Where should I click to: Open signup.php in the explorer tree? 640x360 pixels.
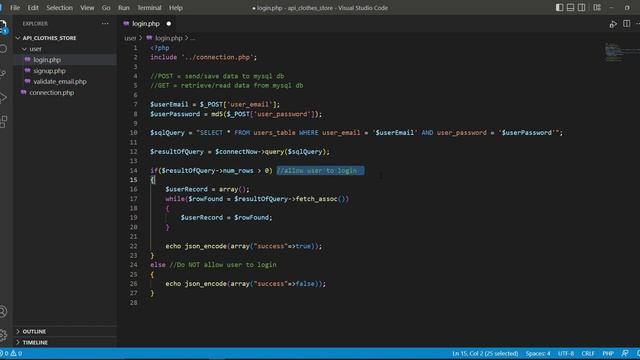[x=49, y=71]
